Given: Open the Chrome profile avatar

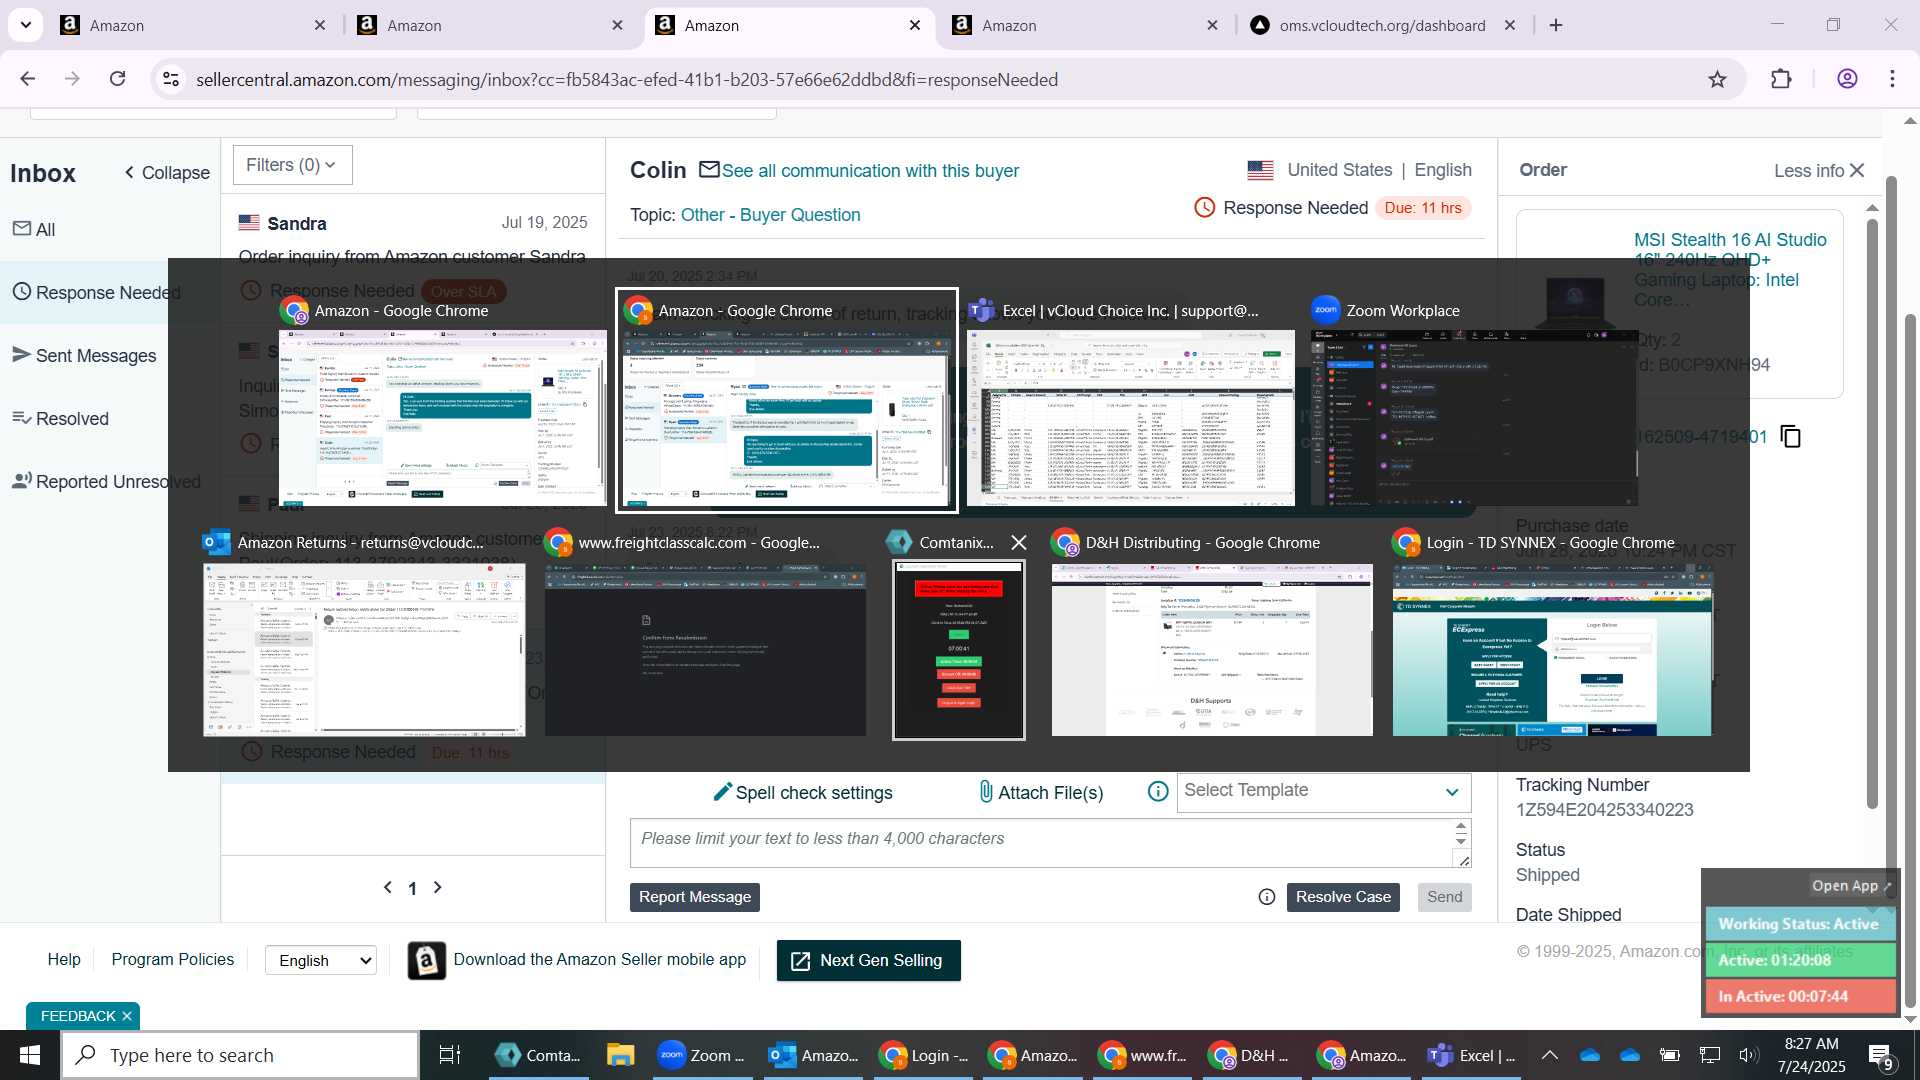Looking at the screenshot, I should pyautogui.click(x=1847, y=79).
